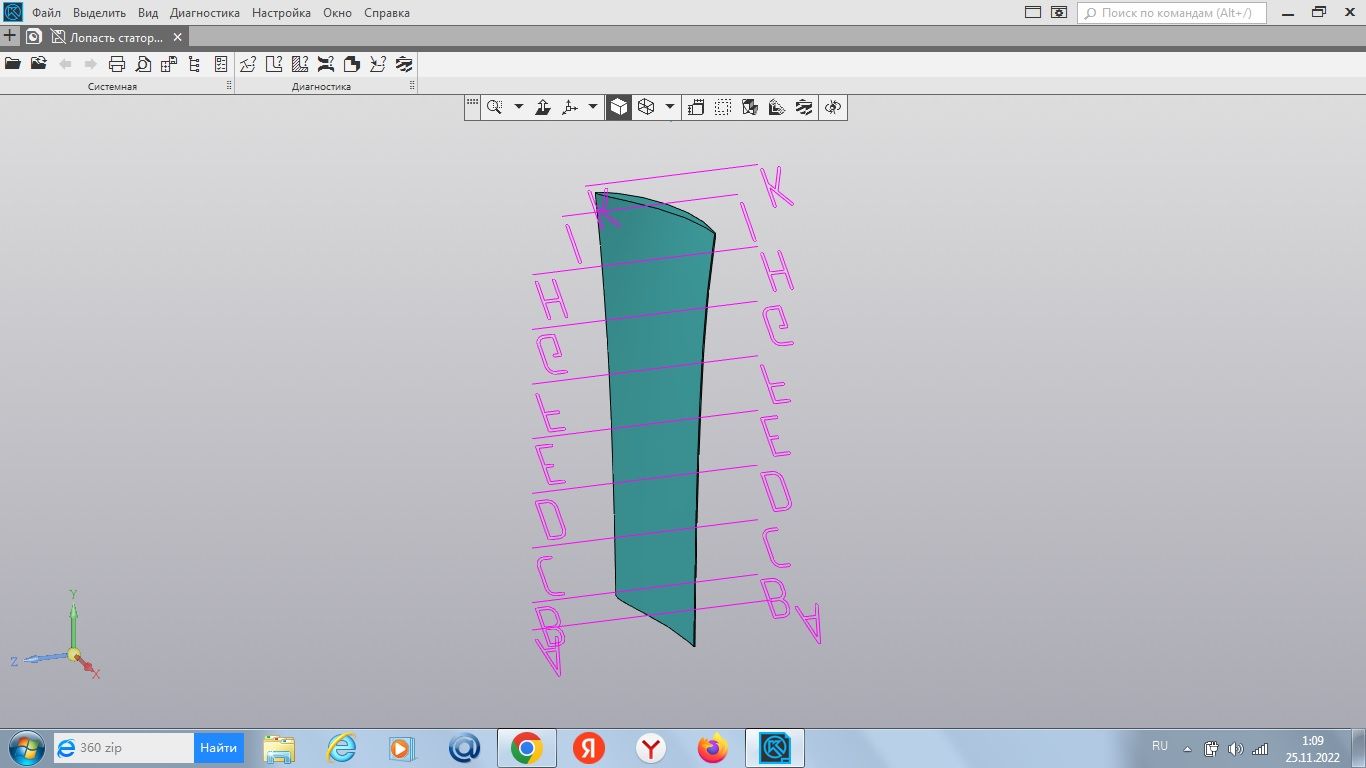
Task: Toggle dashed rectangle hidden-objects button
Action: tap(723, 107)
